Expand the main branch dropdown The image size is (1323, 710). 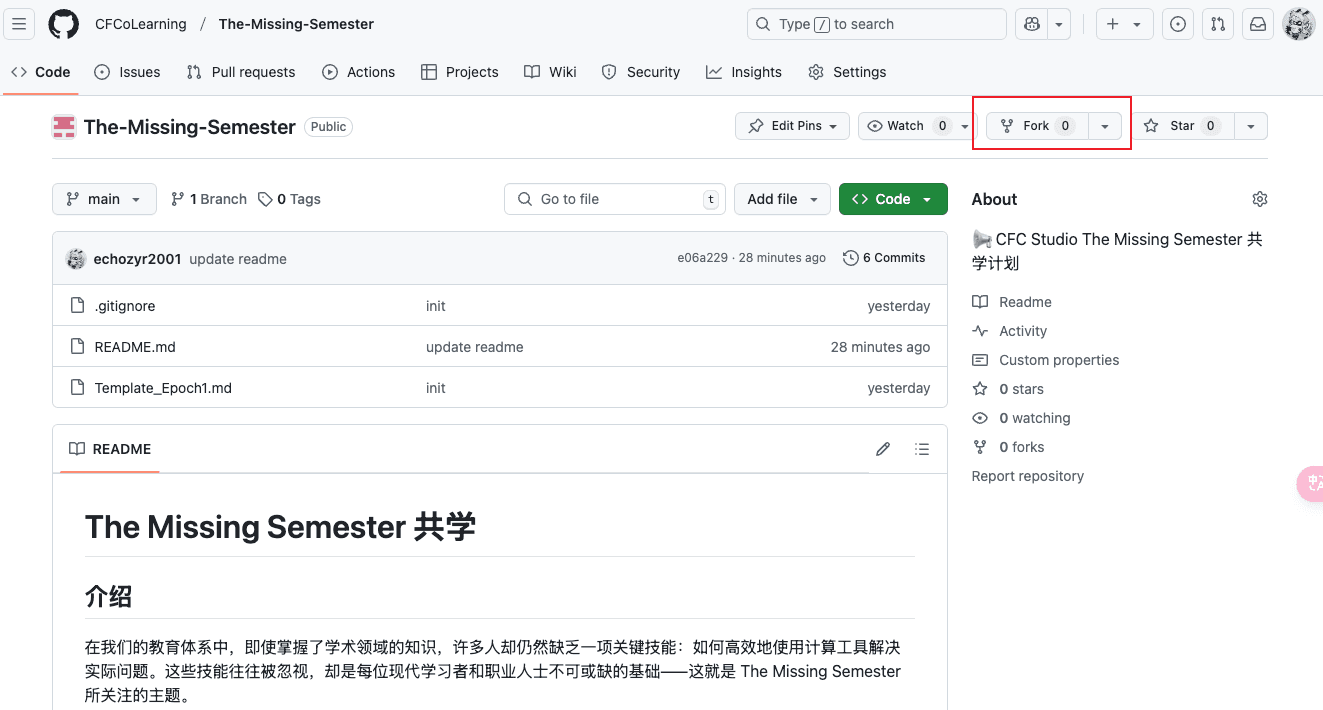click(104, 199)
